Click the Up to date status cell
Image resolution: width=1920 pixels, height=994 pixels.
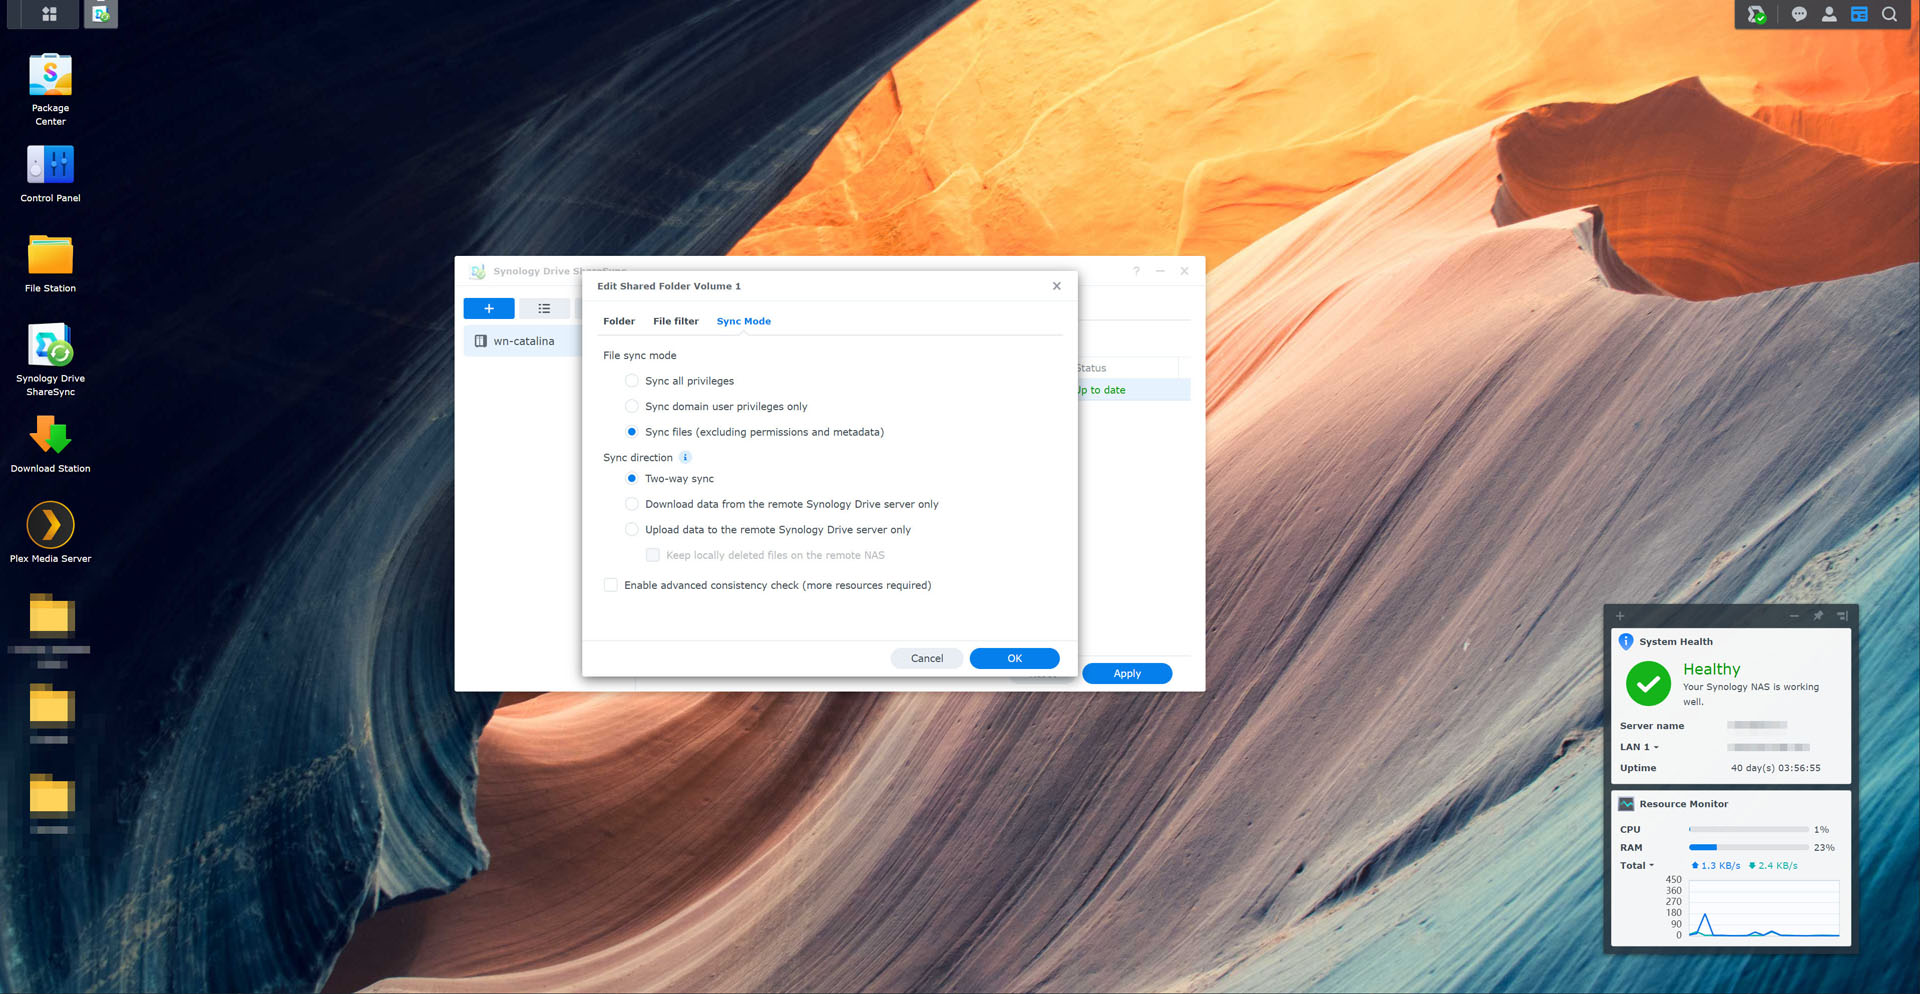[x=1133, y=390]
